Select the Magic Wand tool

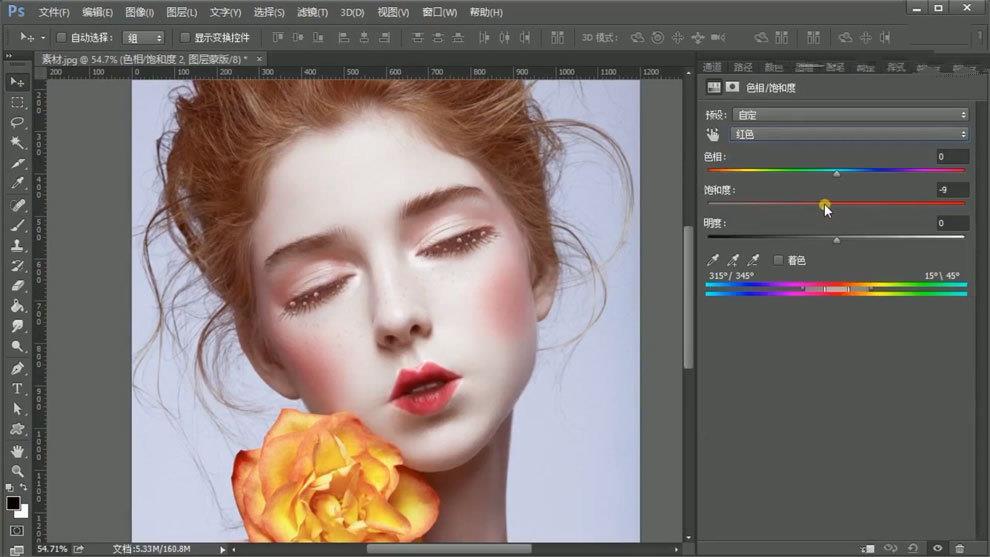17,143
